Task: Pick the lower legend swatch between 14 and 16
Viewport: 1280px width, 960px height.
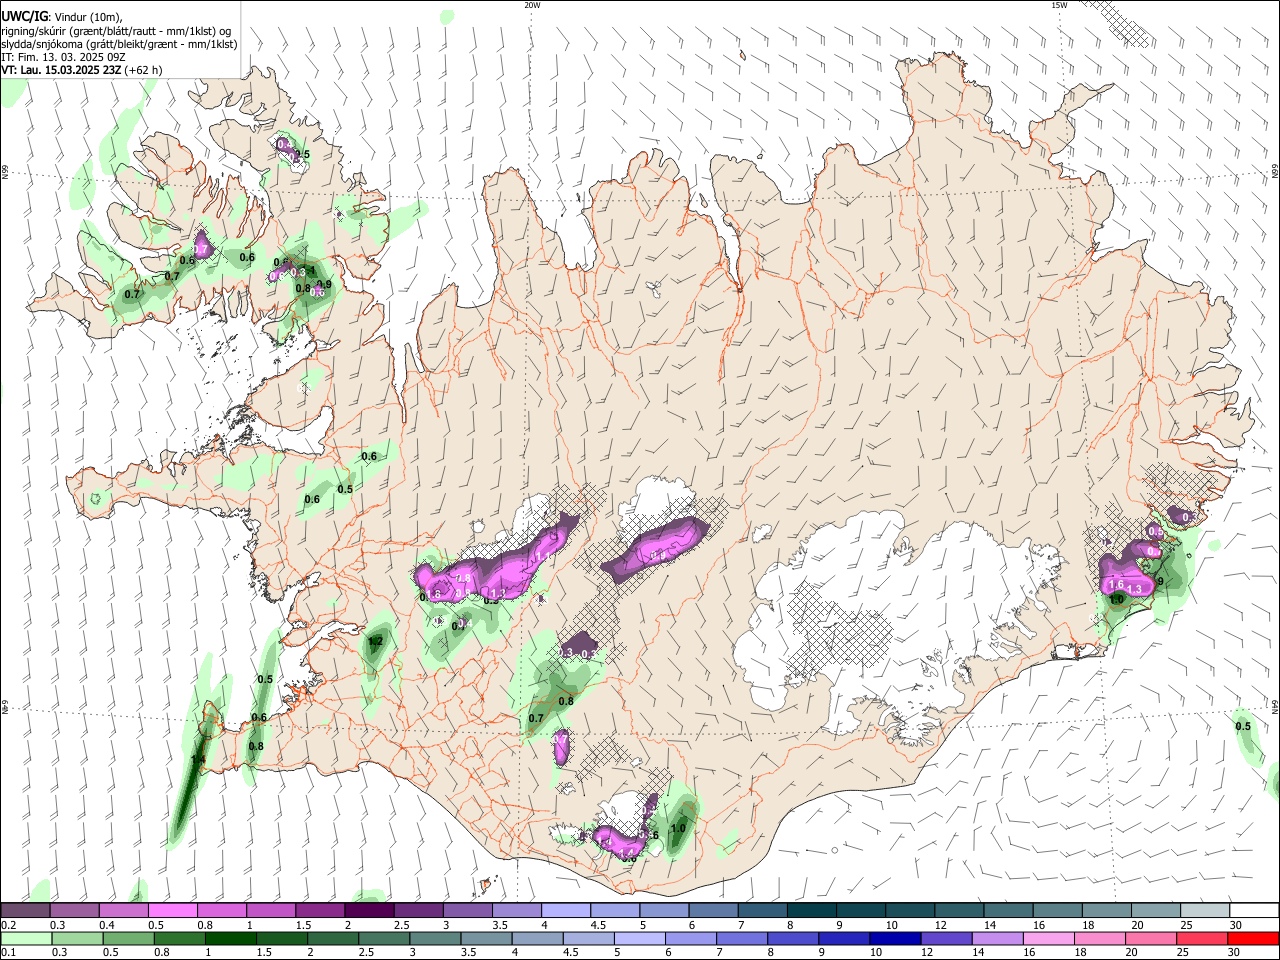Action: click(998, 938)
